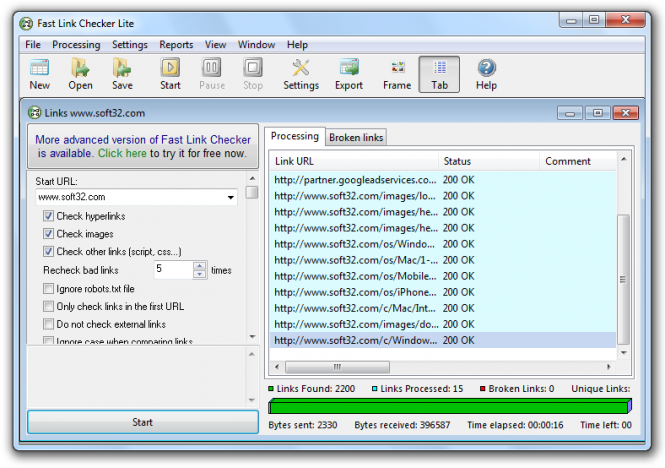Click the Link URL column header

point(354,161)
